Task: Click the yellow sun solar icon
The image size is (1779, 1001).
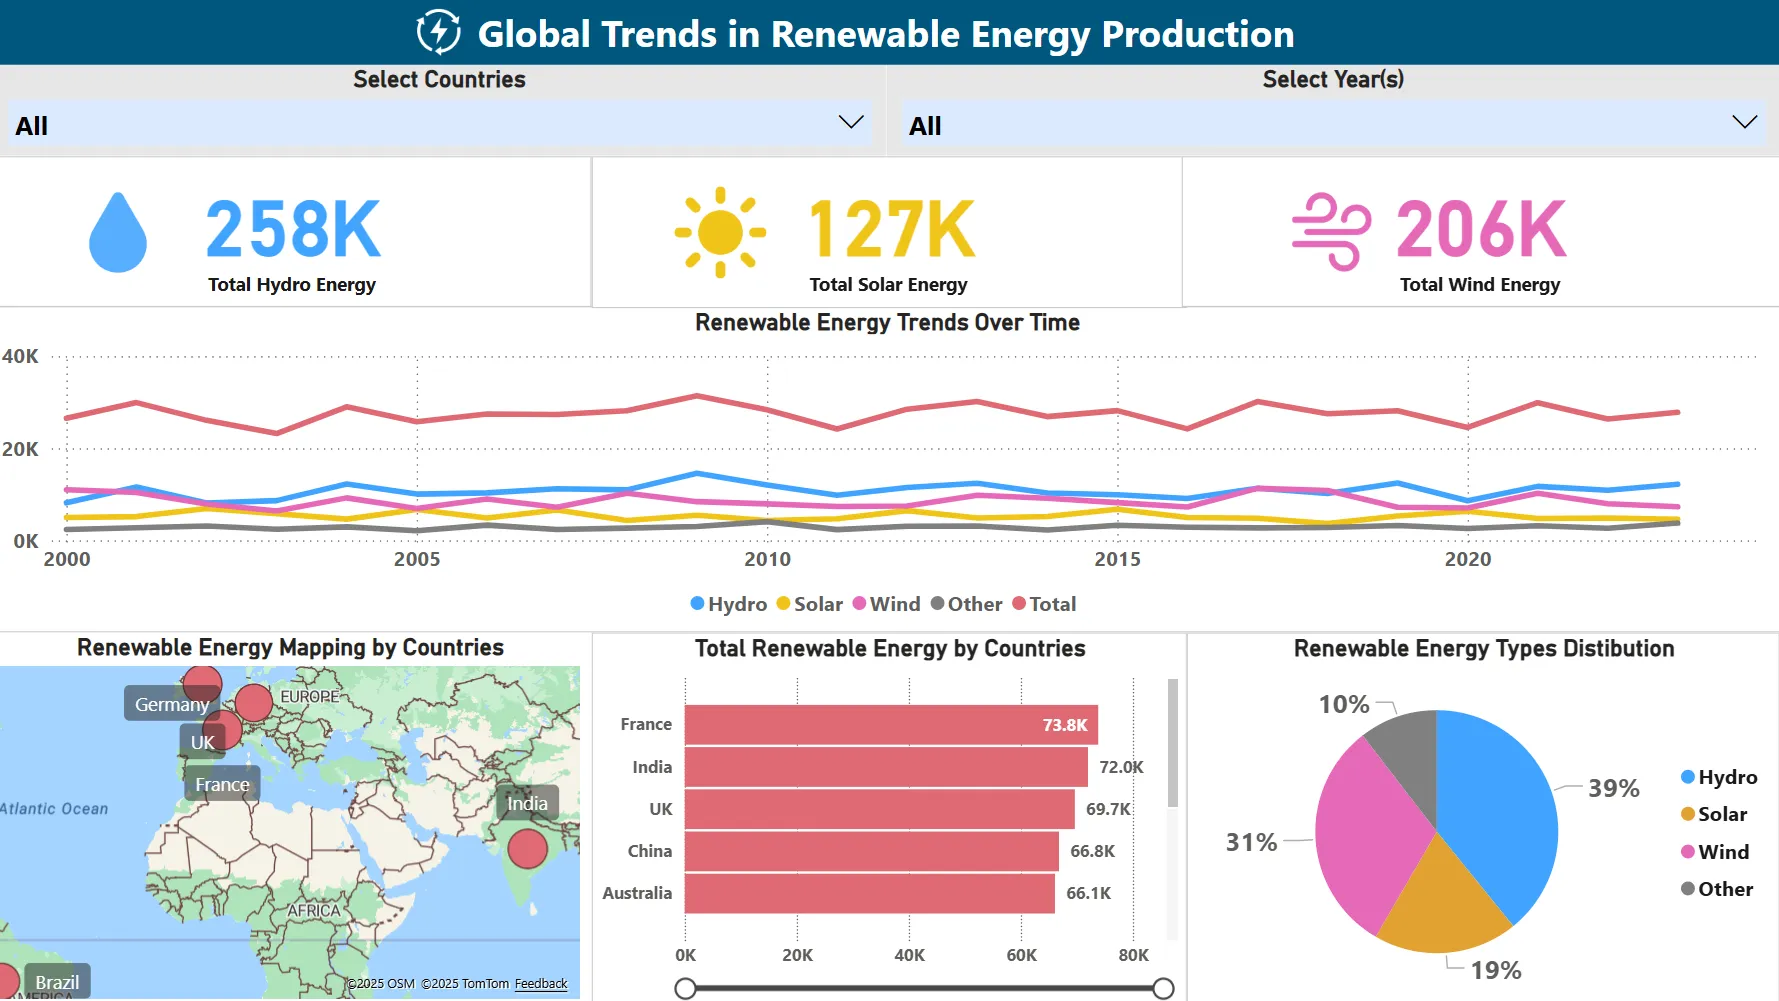Action: 720,233
